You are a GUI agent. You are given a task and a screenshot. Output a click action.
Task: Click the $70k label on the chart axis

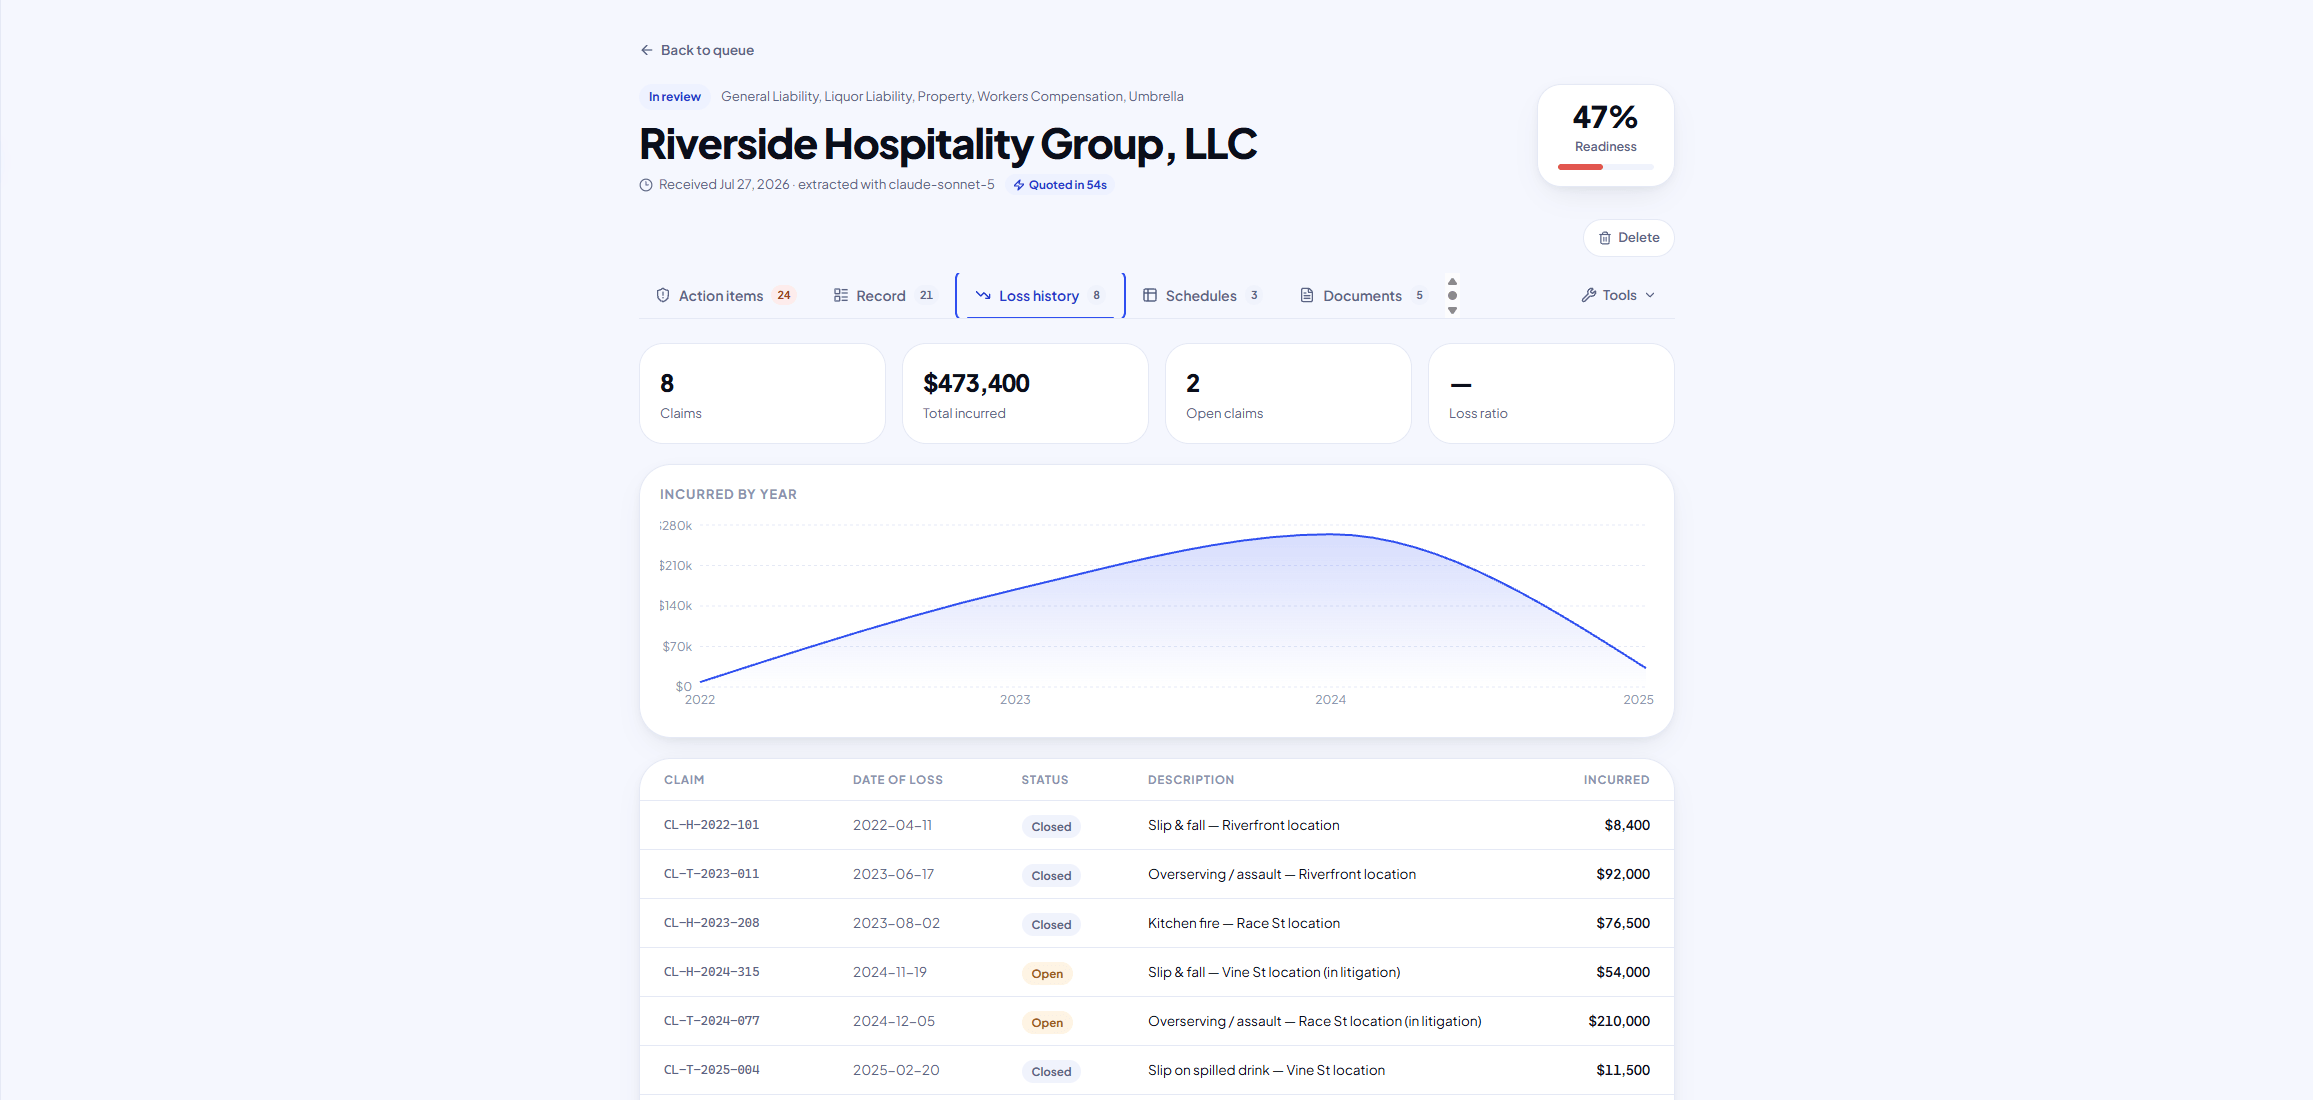tap(677, 647)
